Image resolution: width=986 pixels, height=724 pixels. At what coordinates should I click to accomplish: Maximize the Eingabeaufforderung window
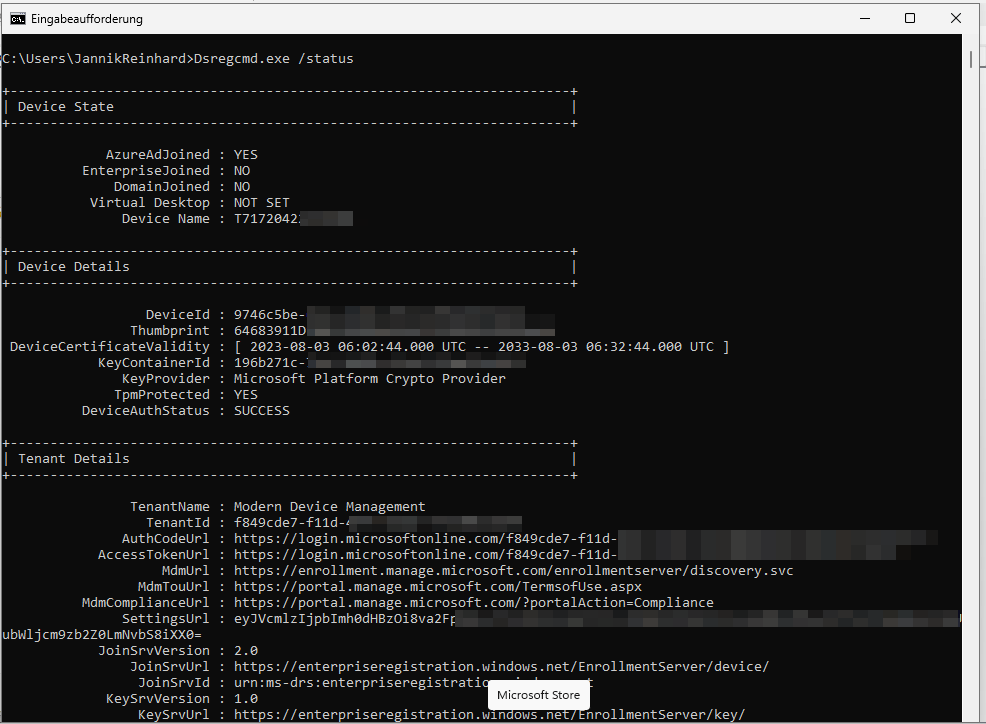(x=910, y=18)
